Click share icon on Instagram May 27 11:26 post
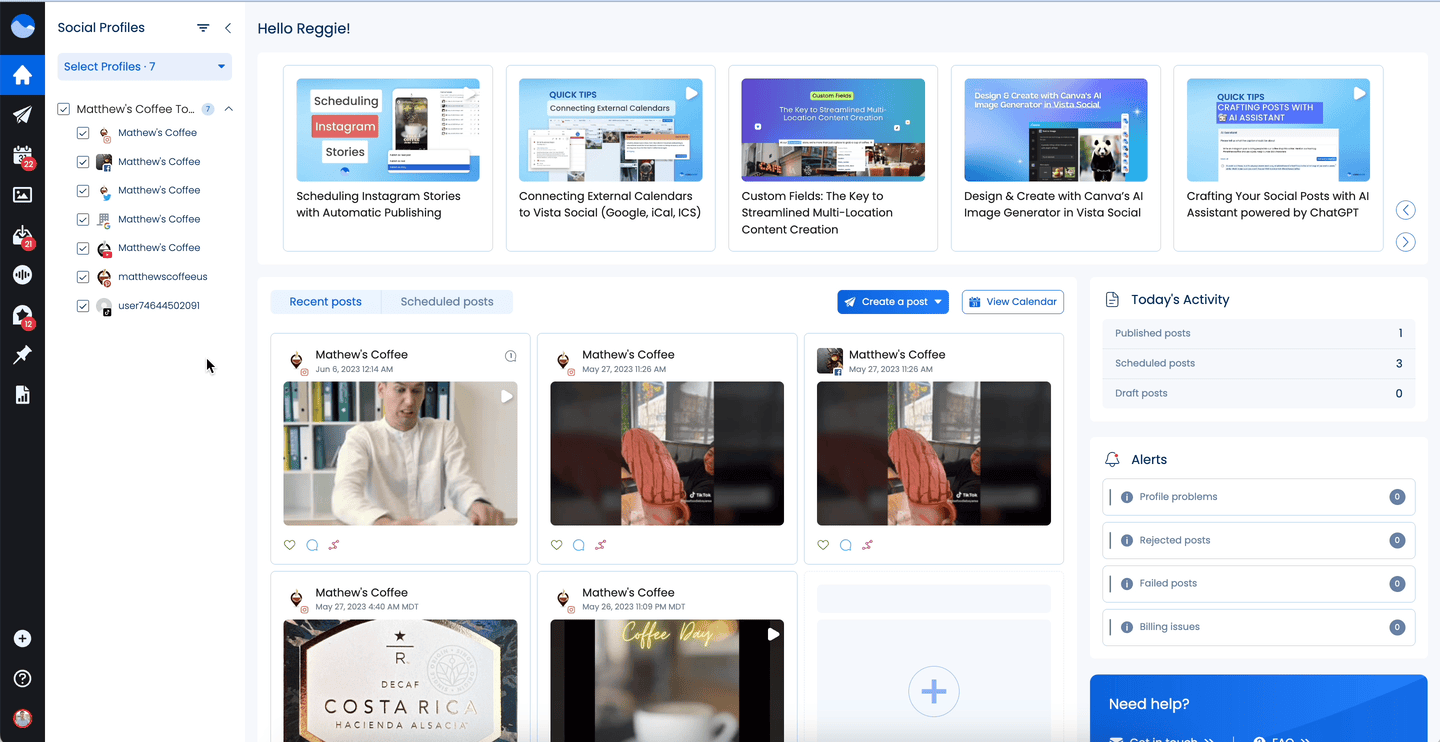This screenshot has height=742, width=1440. 601,545
